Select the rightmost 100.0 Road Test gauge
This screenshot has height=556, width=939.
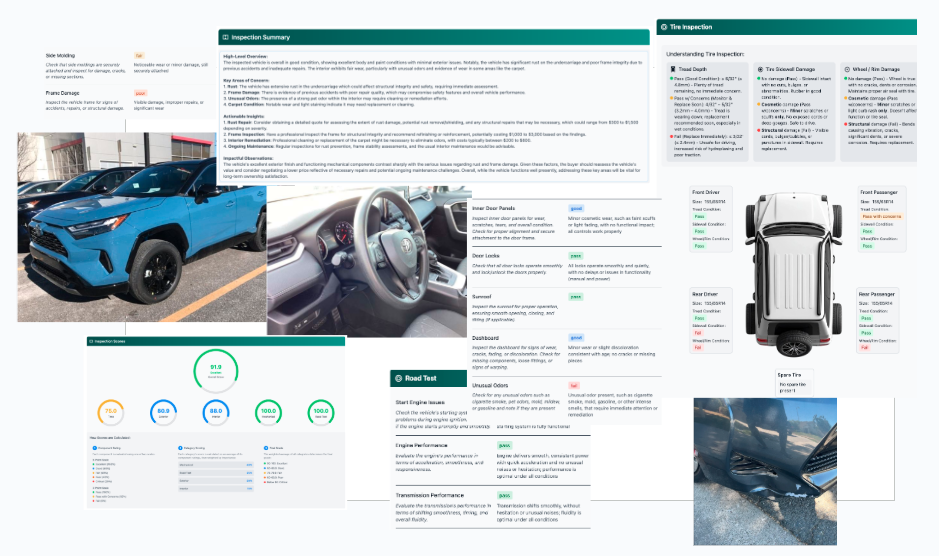[x=321, y=412]
